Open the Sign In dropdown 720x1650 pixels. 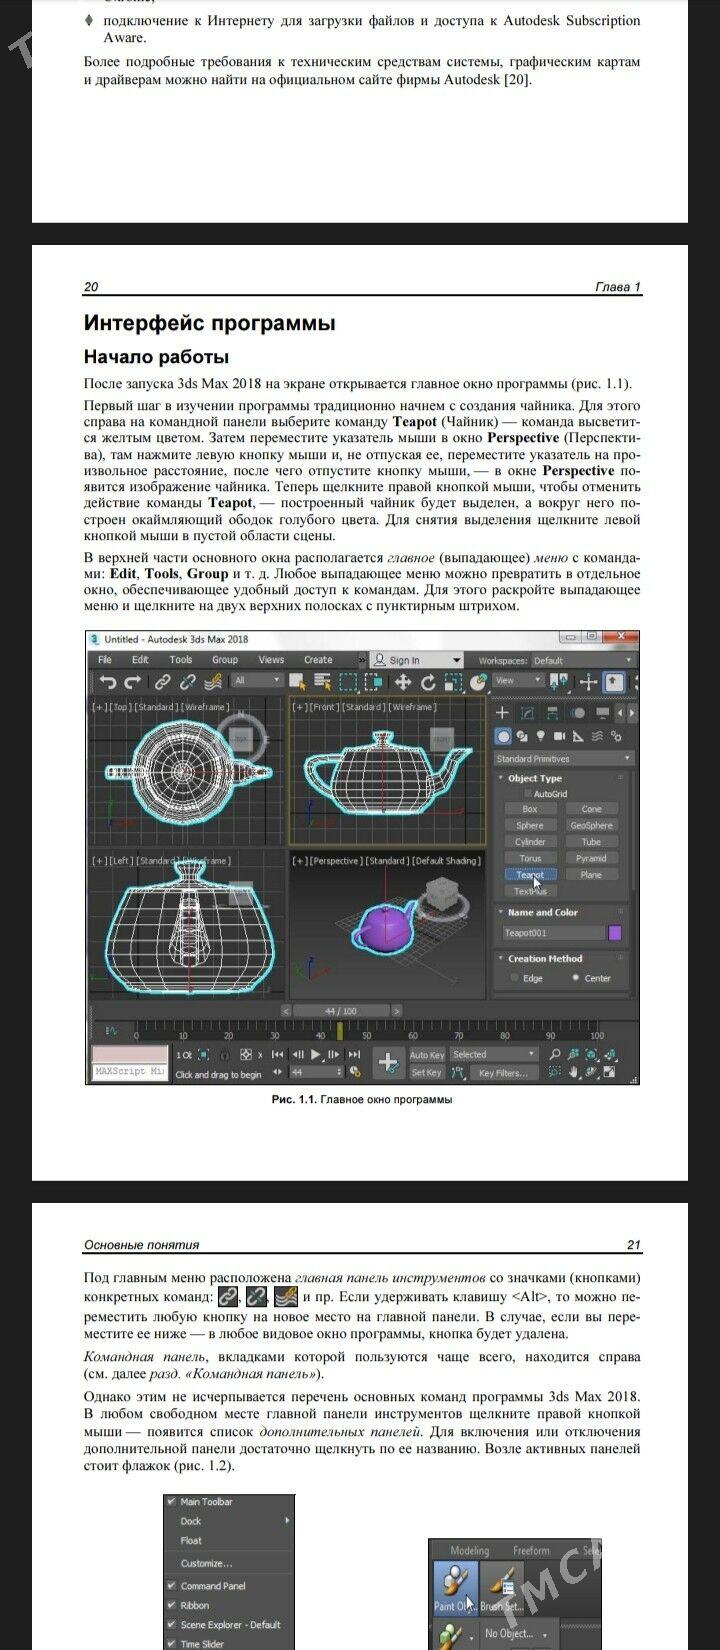[x=416, y=660]
